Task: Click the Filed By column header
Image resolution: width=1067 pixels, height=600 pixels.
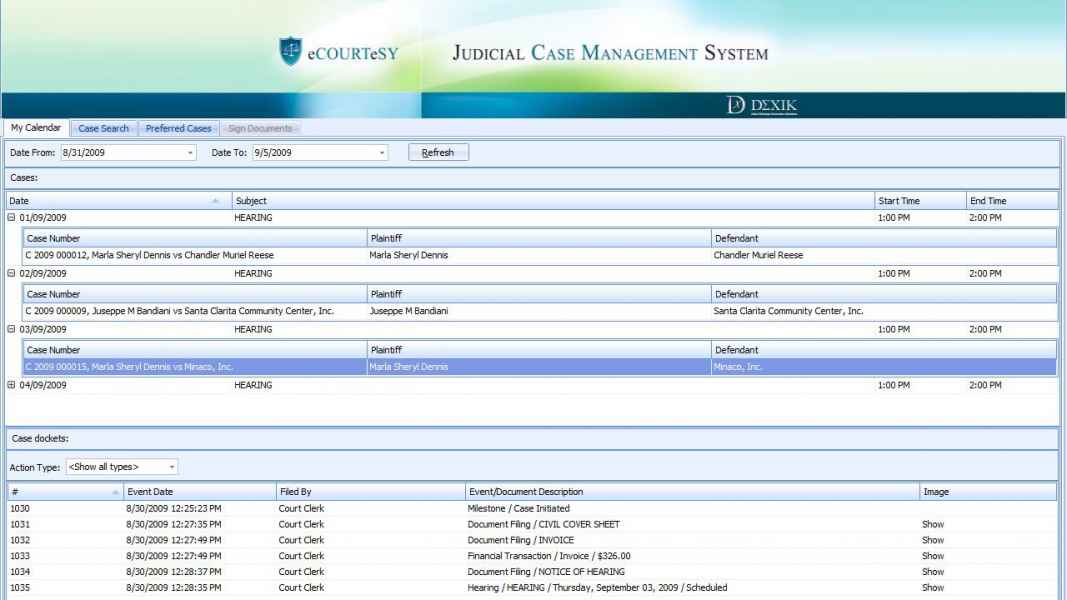Action: (370, 492)
